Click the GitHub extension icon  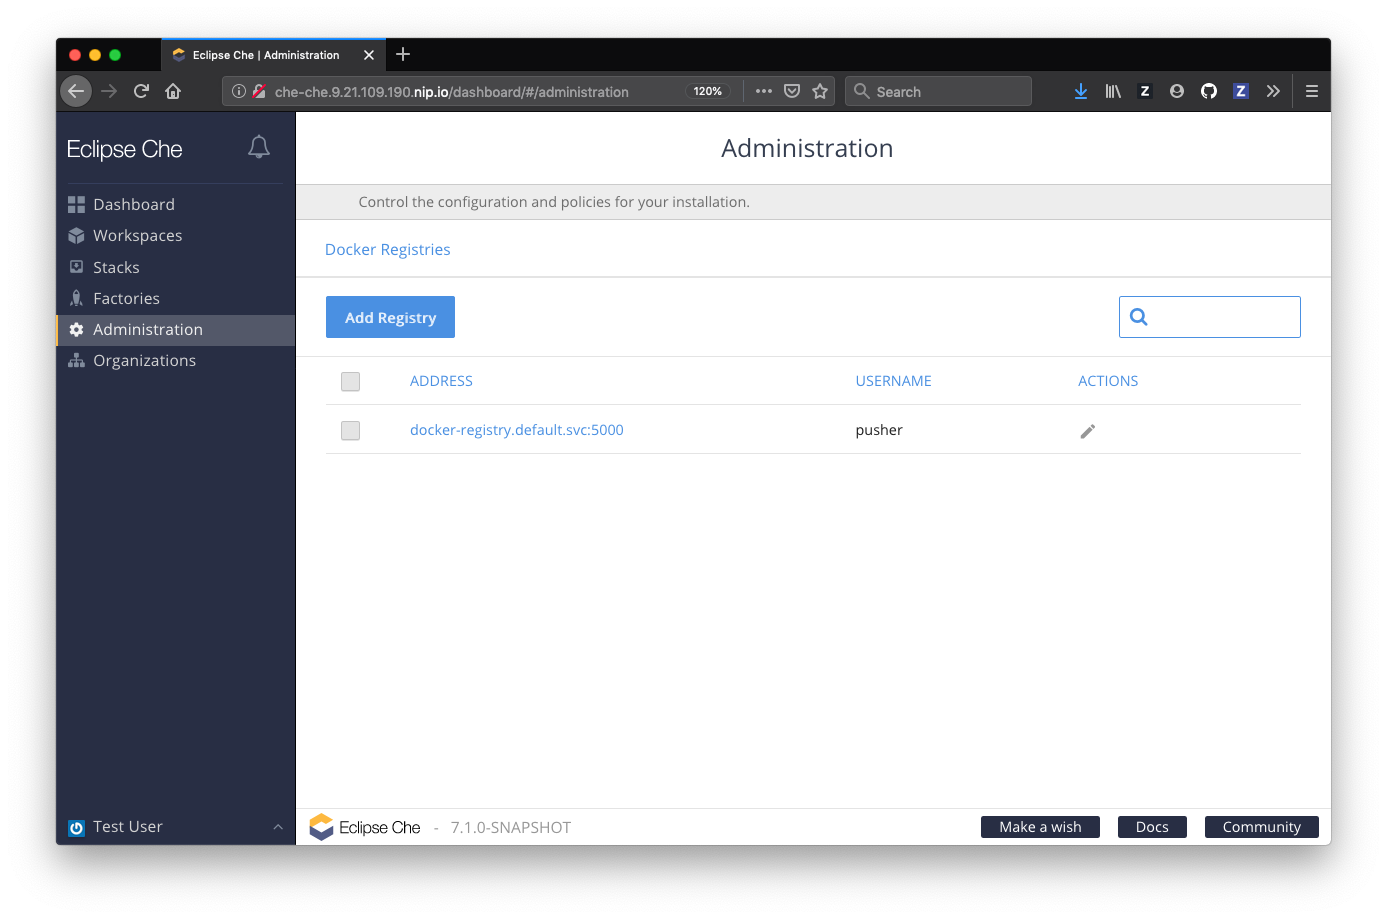pyautogui.click(x=1209, y=91)
